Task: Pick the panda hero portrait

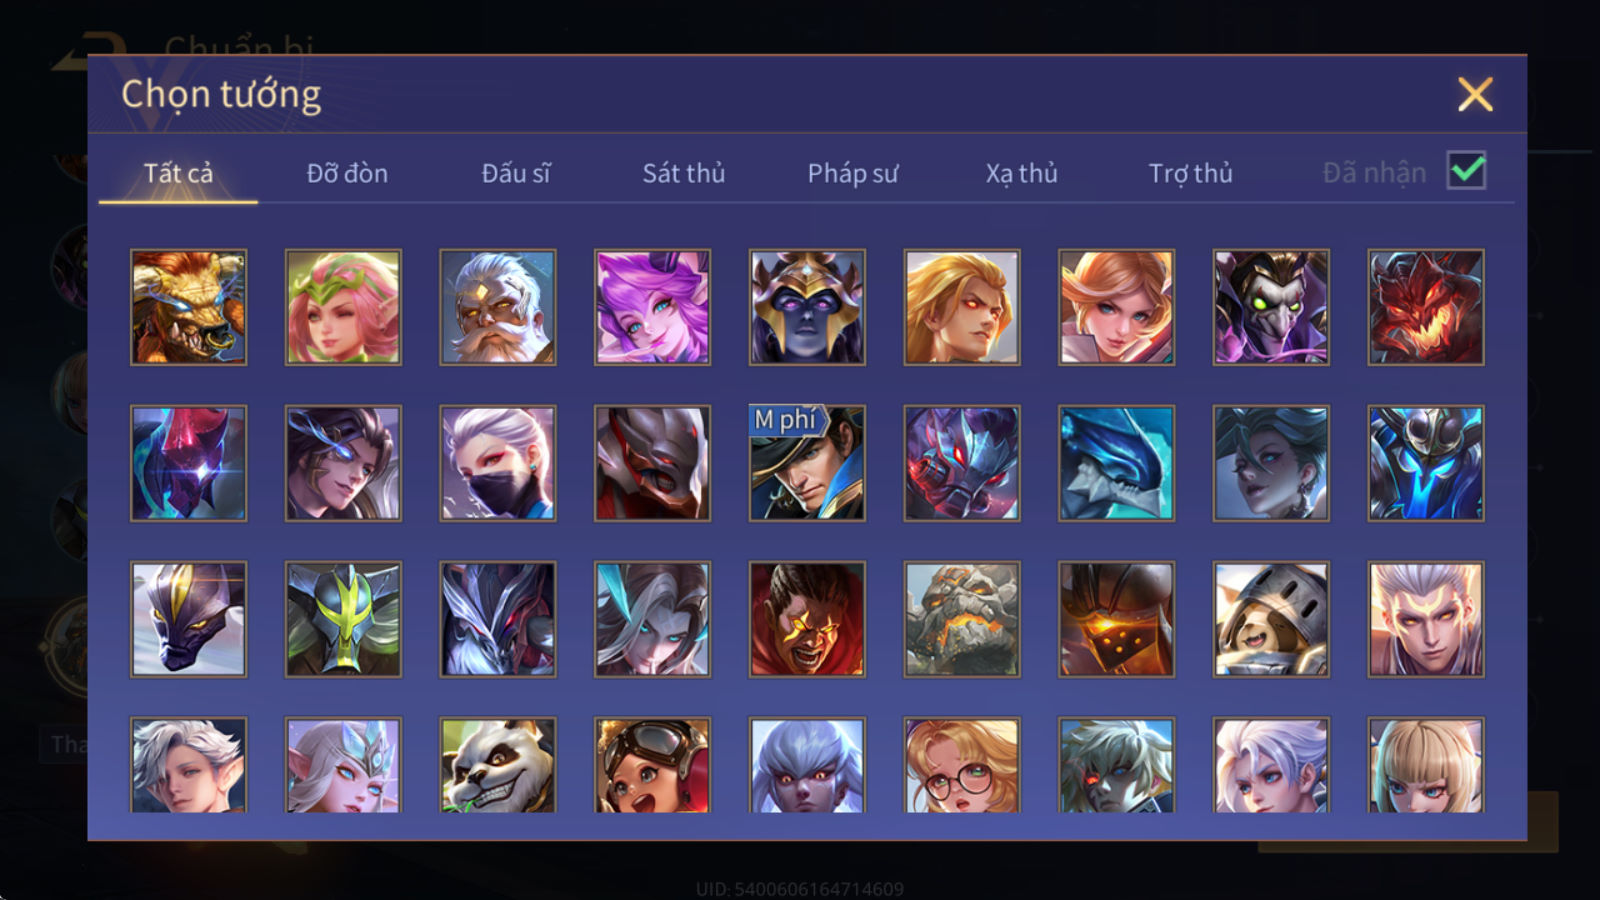Action: [497, 765]
